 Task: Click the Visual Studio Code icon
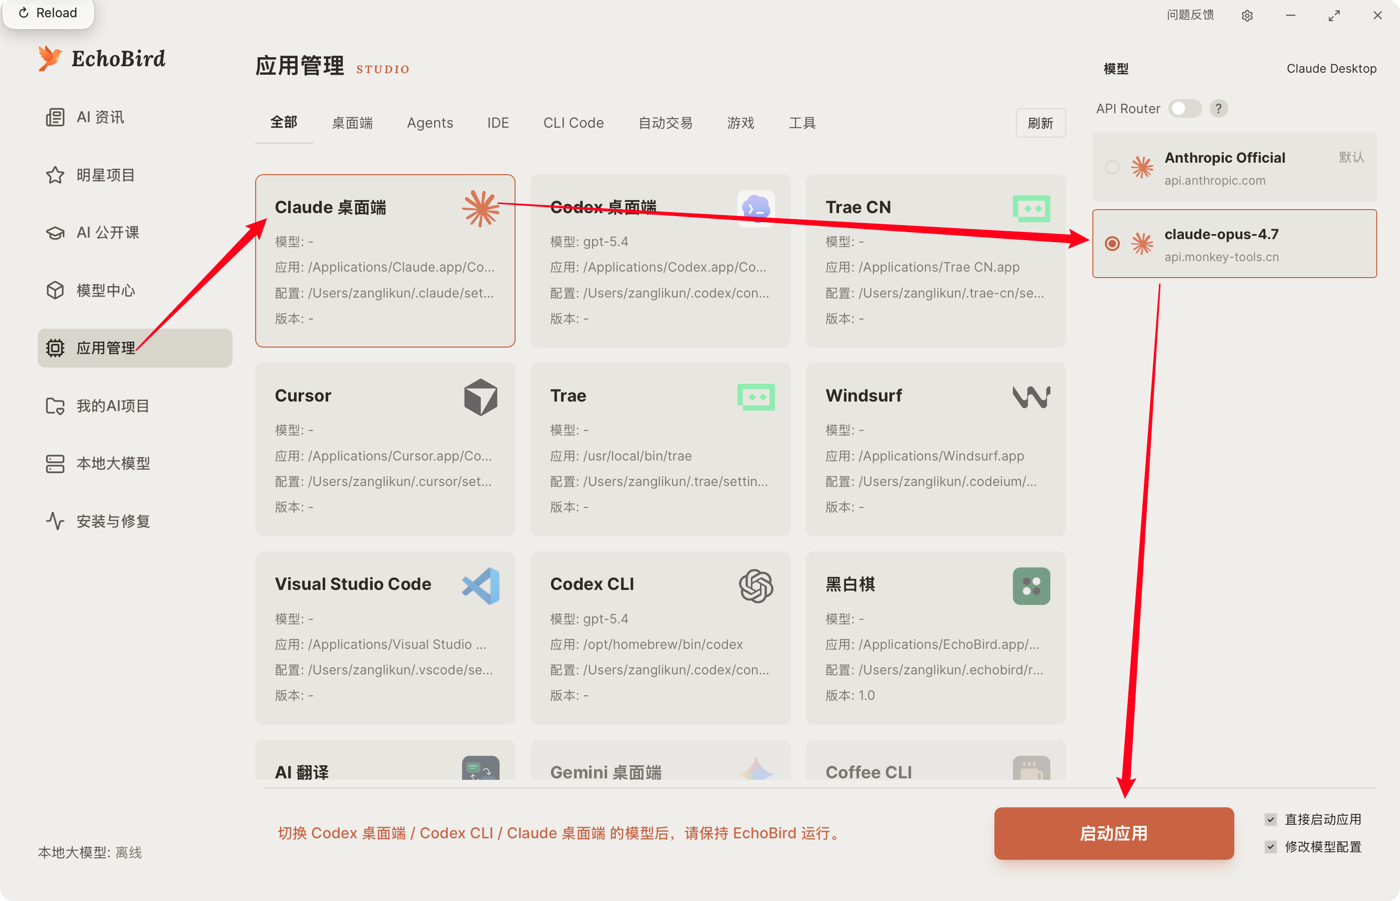[x=481, y=586]
